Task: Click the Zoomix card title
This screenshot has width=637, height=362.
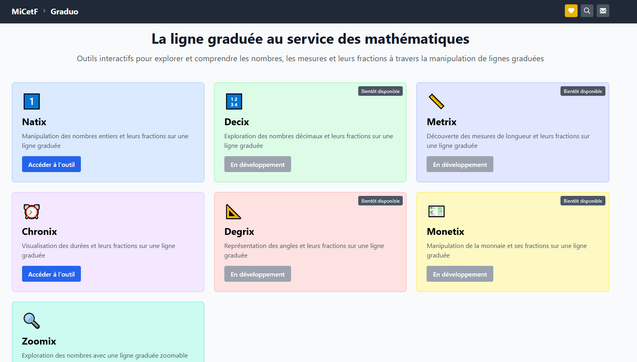Action: click(39, 341)
